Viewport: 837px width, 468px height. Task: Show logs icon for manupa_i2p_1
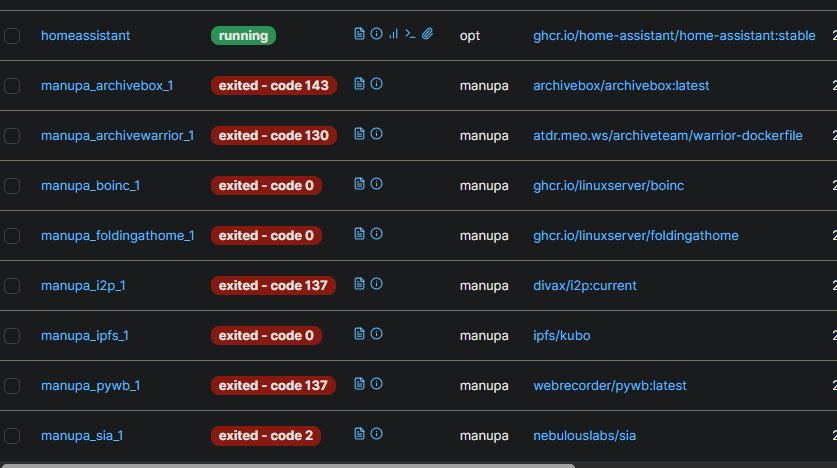coord(359,284)
